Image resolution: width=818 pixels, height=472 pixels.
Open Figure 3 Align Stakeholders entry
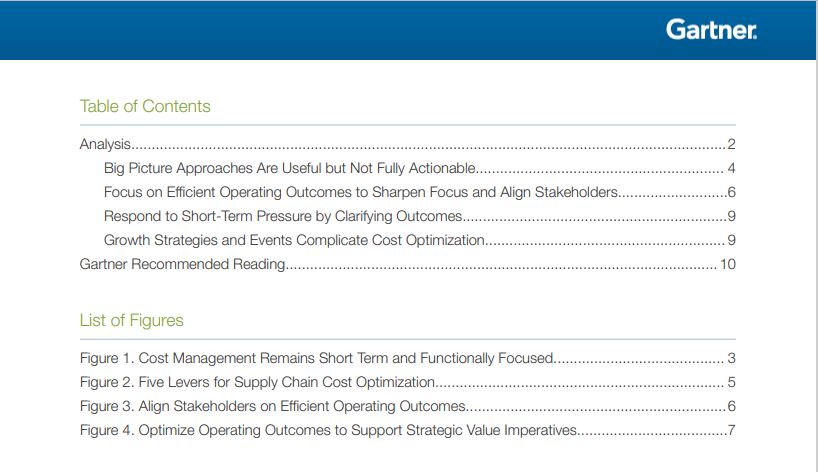(x=407, y=406)
